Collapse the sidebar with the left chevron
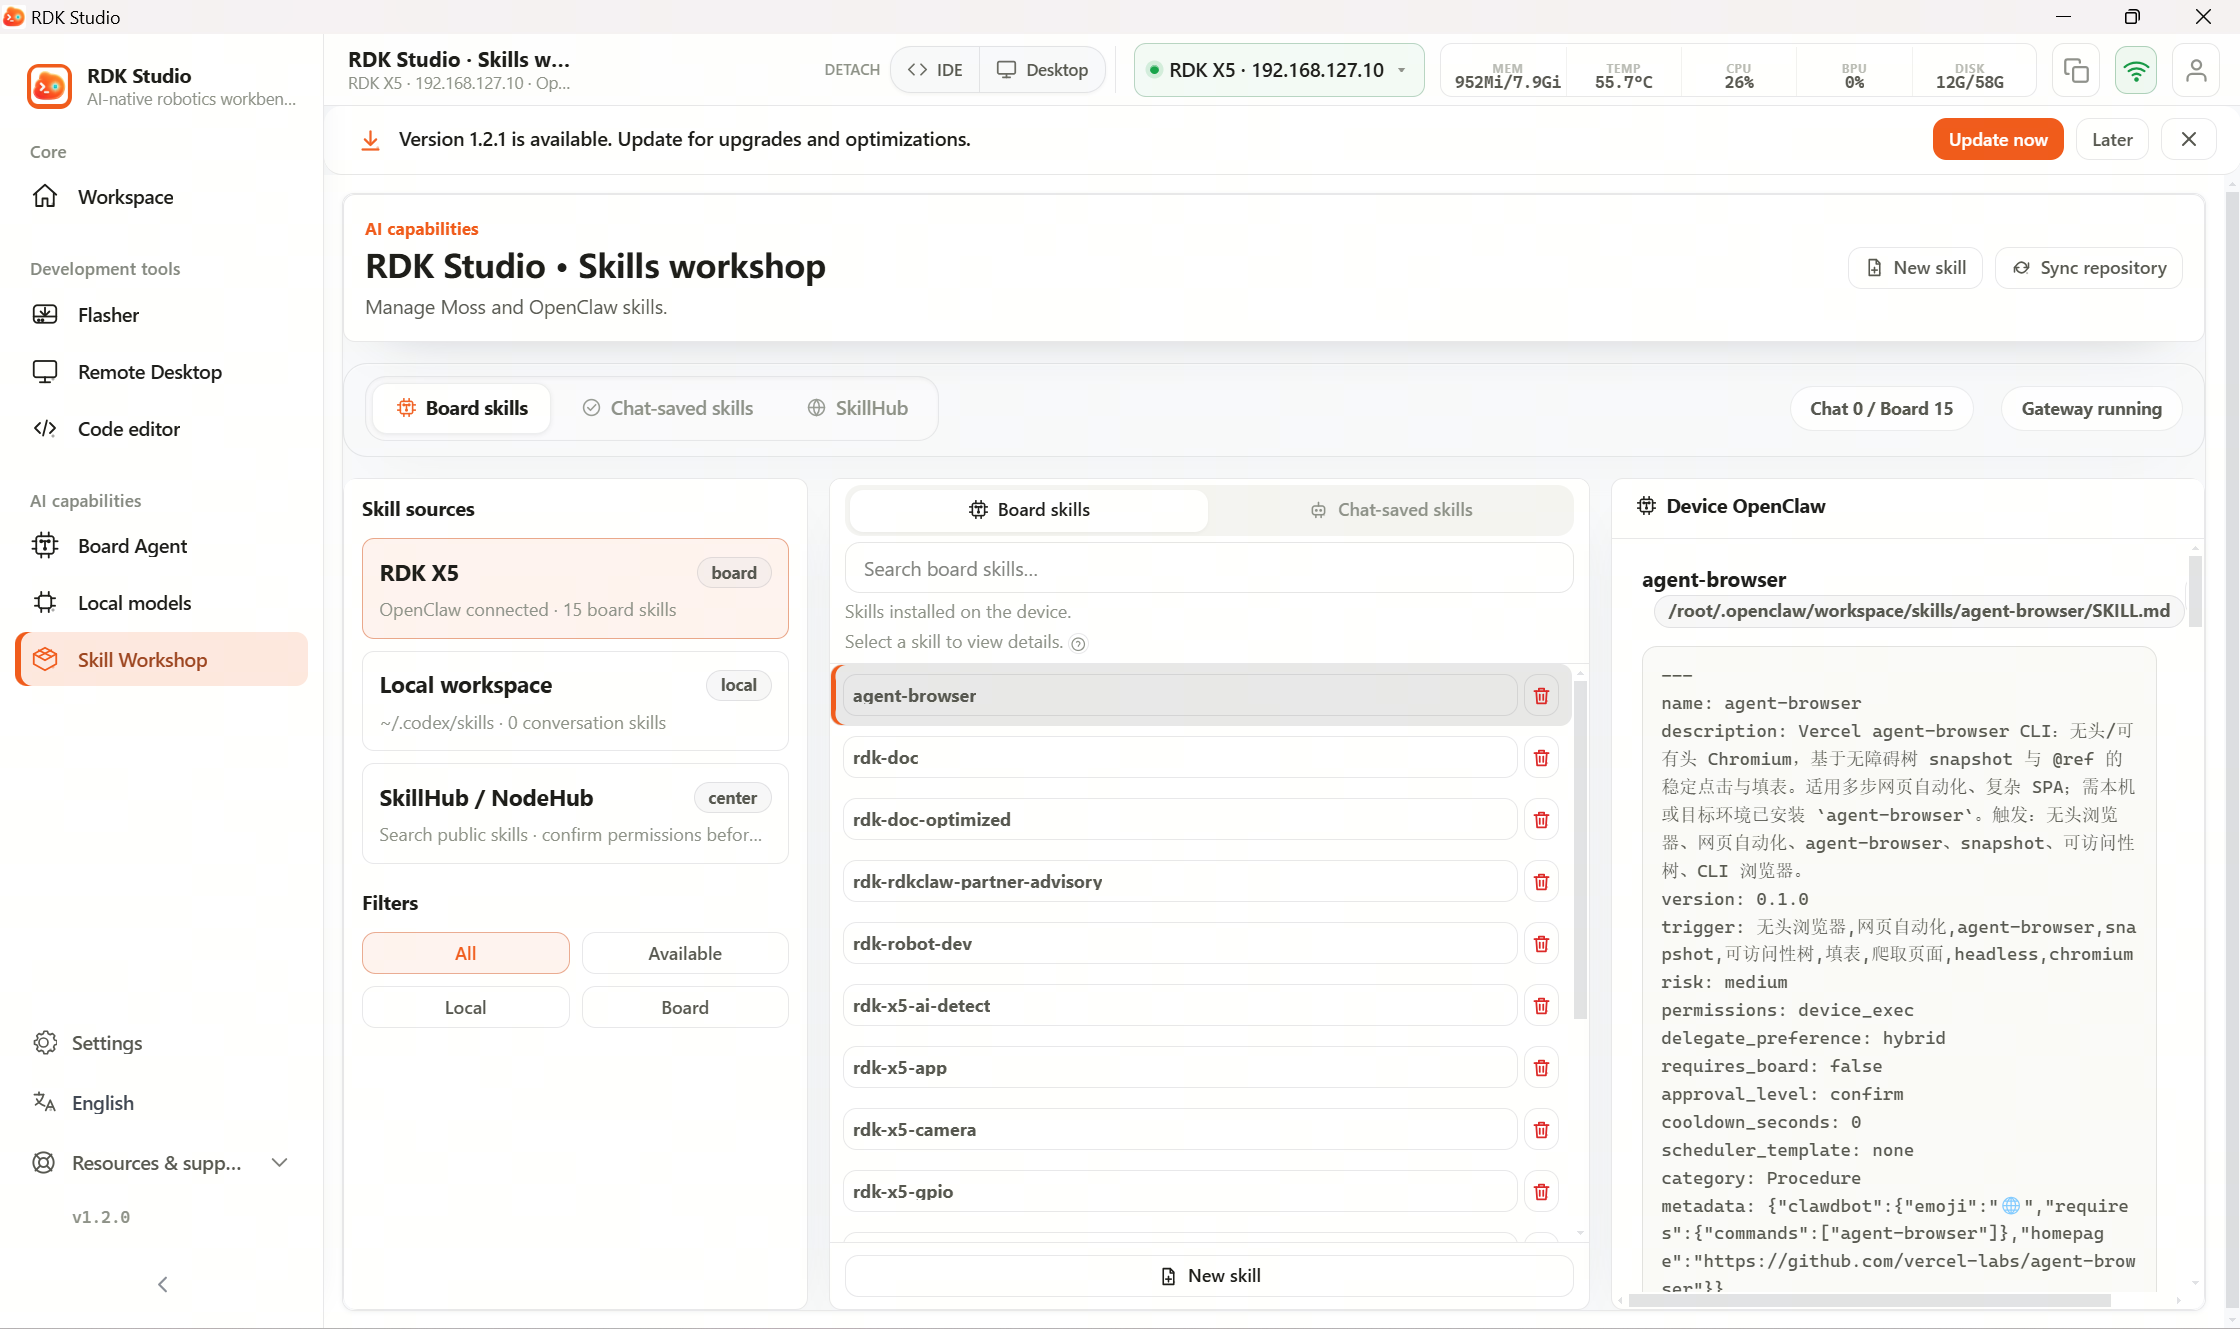Screen dimensions: 2240x1329 point(162,1284)
